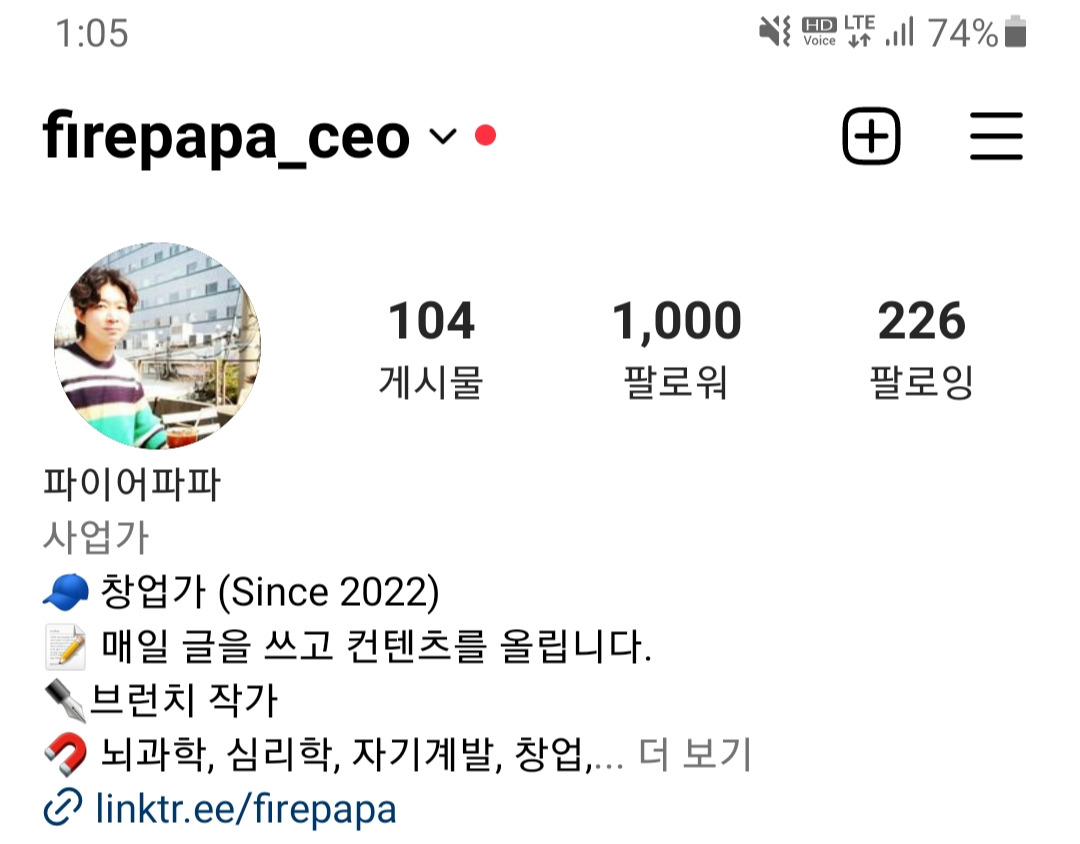Image resolution: width=1080 pixels, height=844 pixels.
Task: Tap the circular profile picture
Action: (x=157, y=345)
